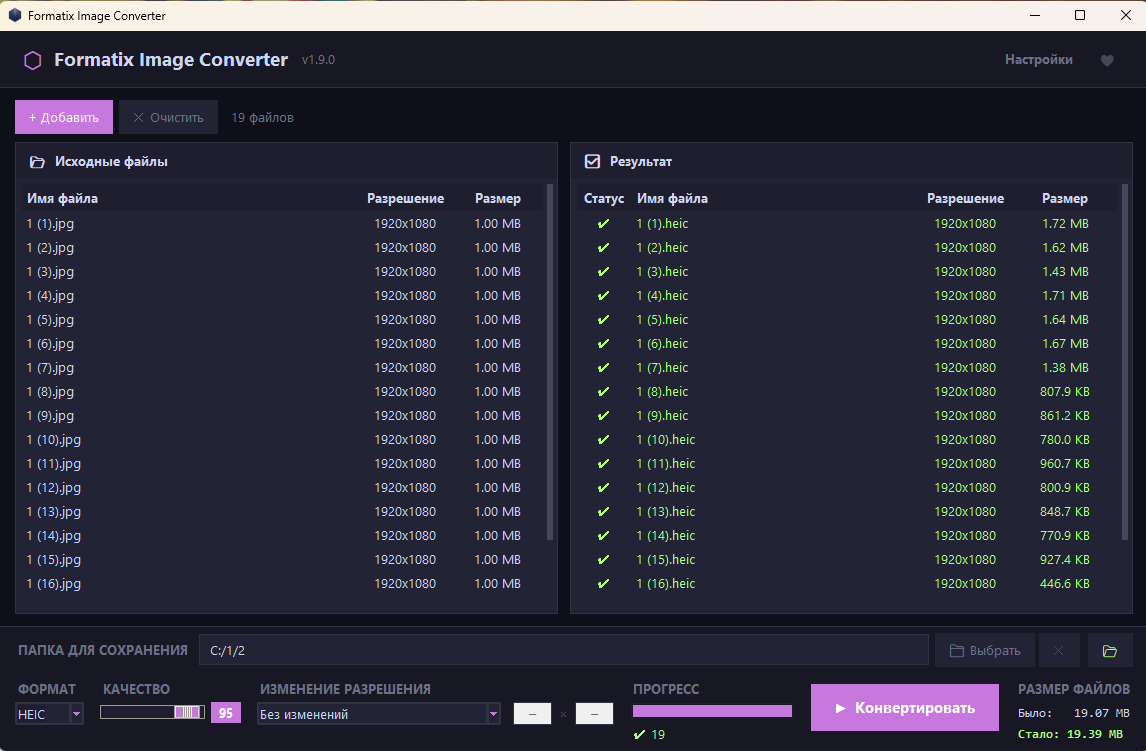Select source file 1 (14).jpg

[284, 535]
